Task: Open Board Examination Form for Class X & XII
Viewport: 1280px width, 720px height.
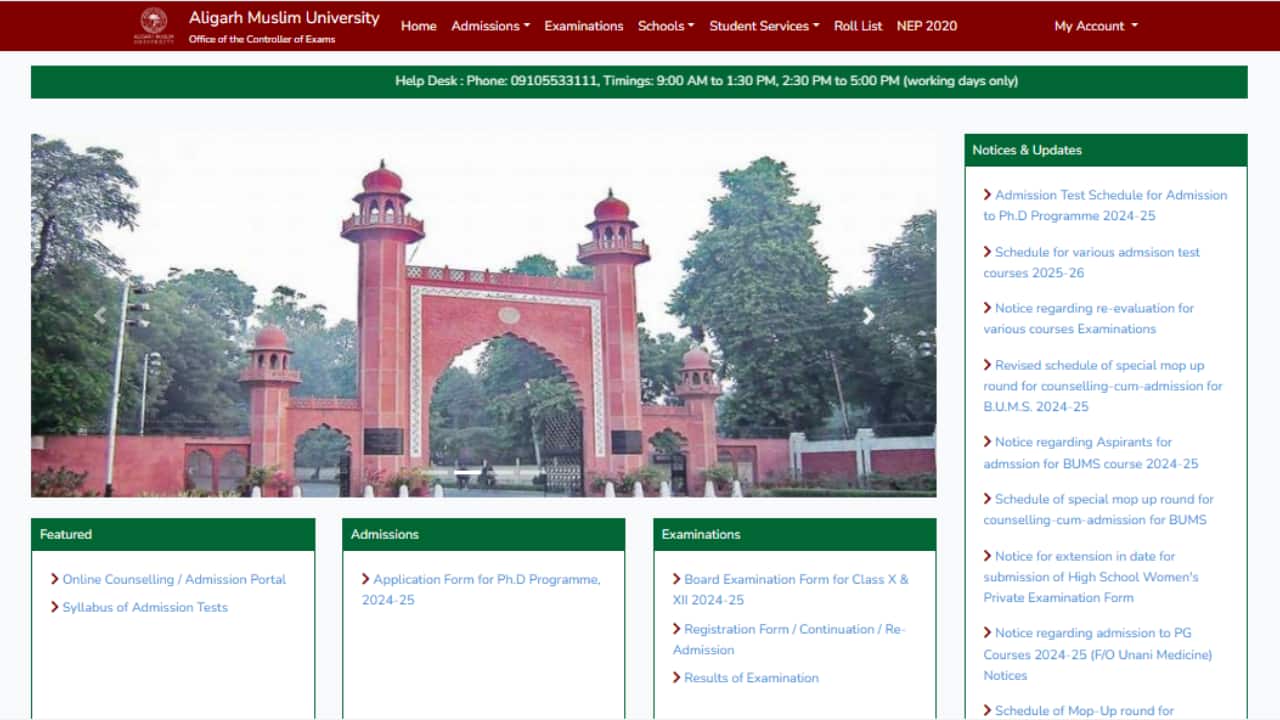Action: click(795, 579)
